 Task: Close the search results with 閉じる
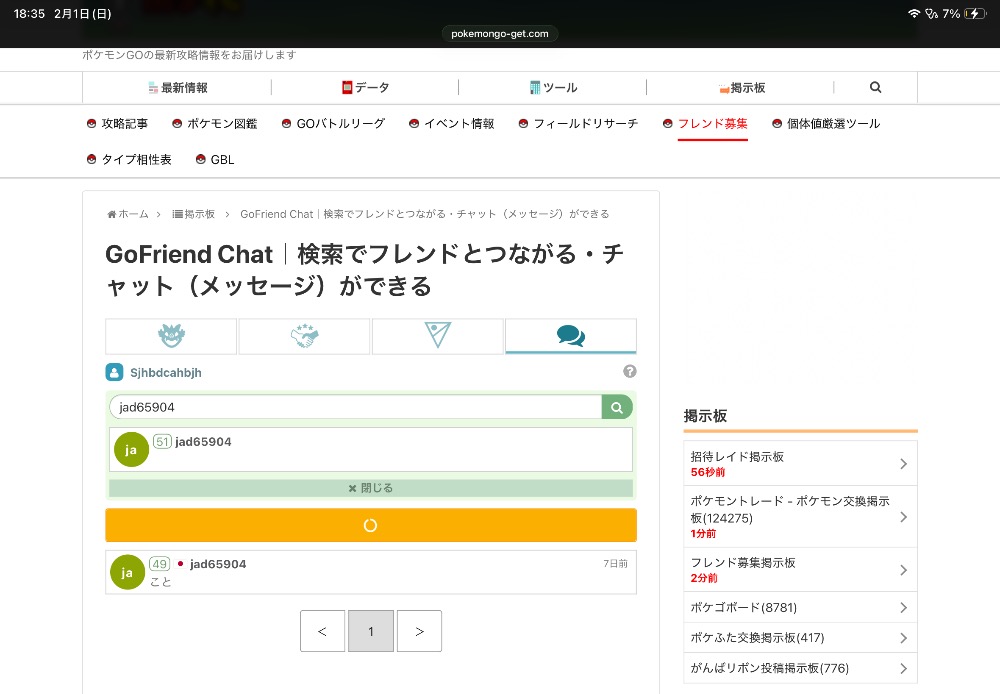[x=370, y=488]
